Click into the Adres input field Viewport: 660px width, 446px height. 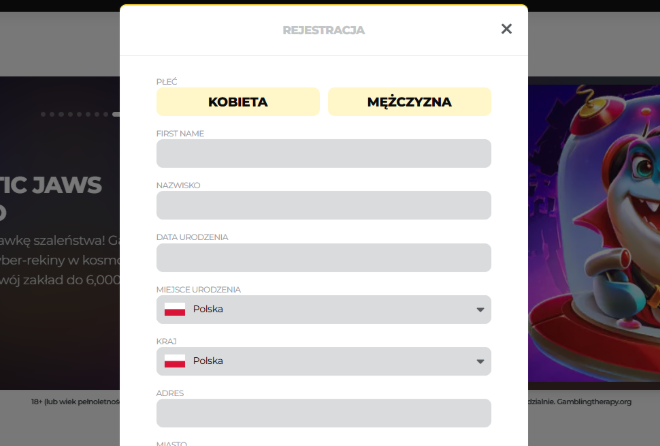click(323, 413)
